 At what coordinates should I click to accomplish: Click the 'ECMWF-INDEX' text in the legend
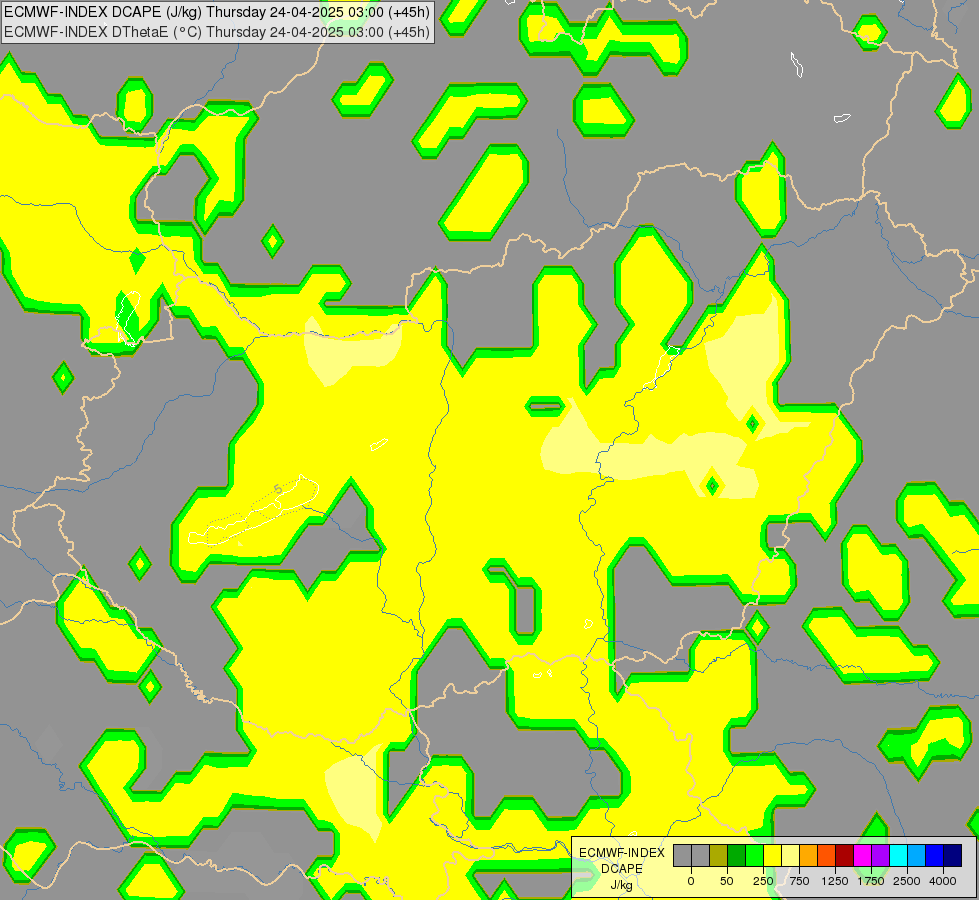622,853
